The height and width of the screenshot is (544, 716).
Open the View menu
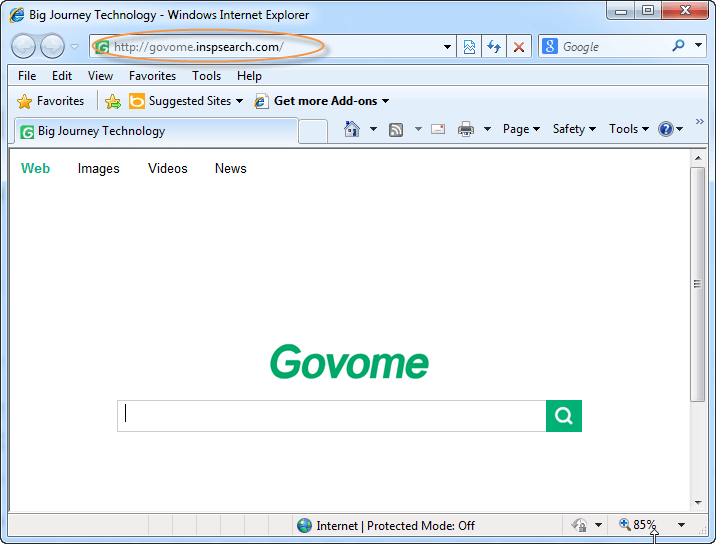point(100,76)
